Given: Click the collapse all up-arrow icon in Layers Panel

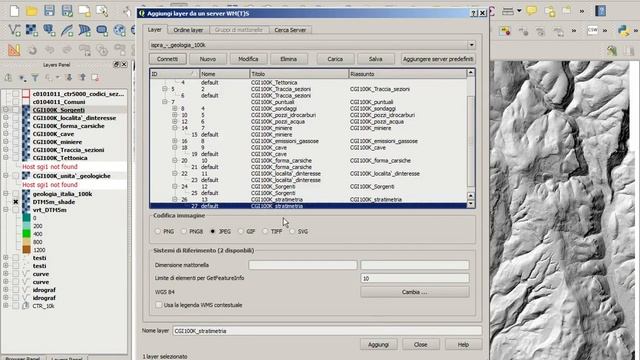Looking at the screenshot, I should point(82,78).
